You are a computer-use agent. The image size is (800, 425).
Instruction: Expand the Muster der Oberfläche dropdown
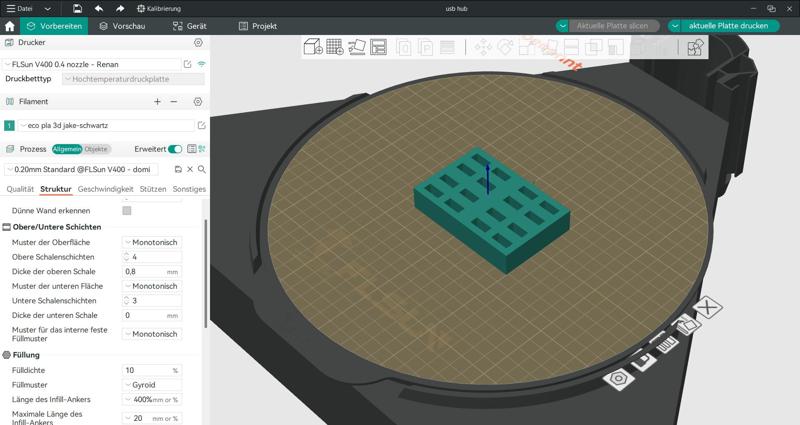(x=152, y=242)
